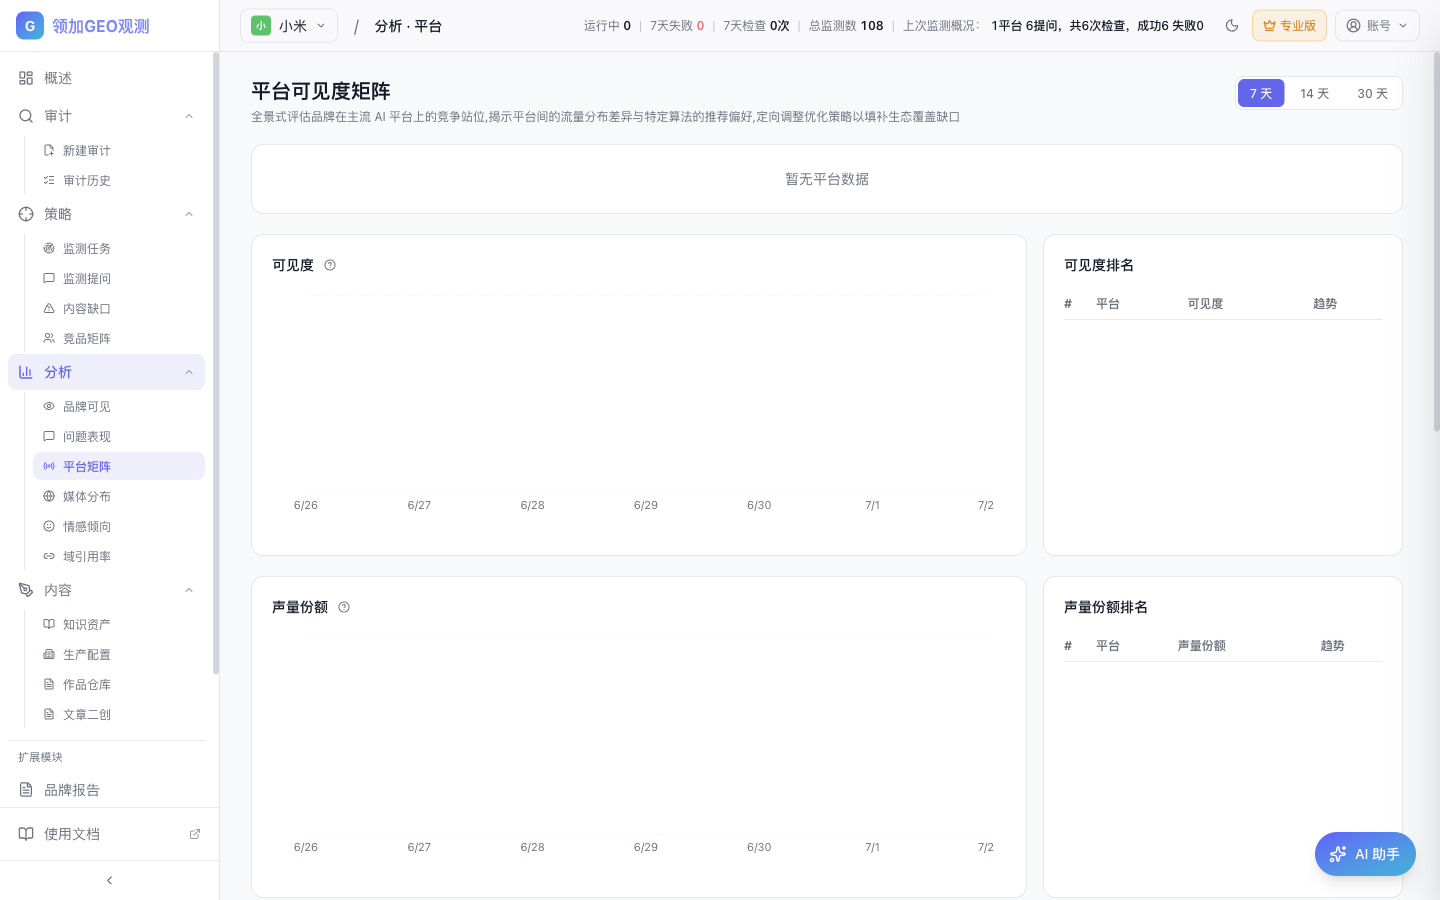
Task: Click the 审计 magnifier icon
Action: point(26,116)
